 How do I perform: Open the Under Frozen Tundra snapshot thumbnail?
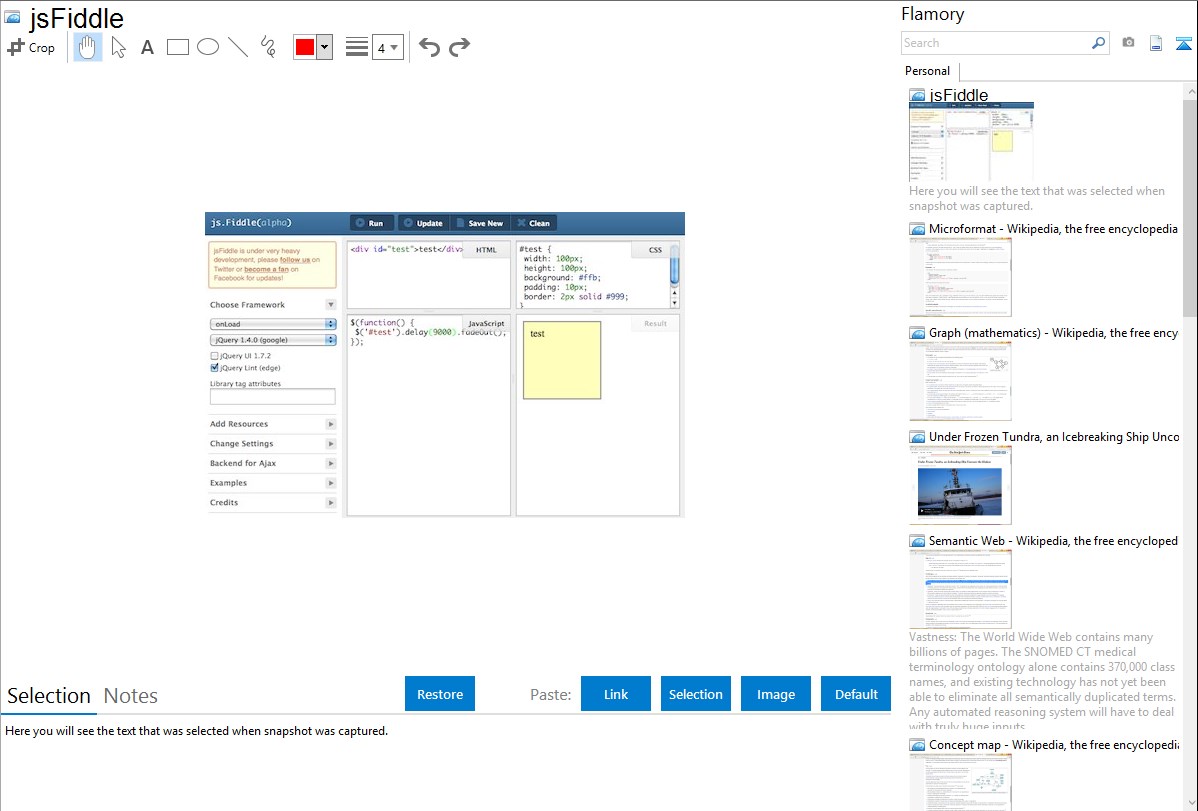(x=960, y=485)
